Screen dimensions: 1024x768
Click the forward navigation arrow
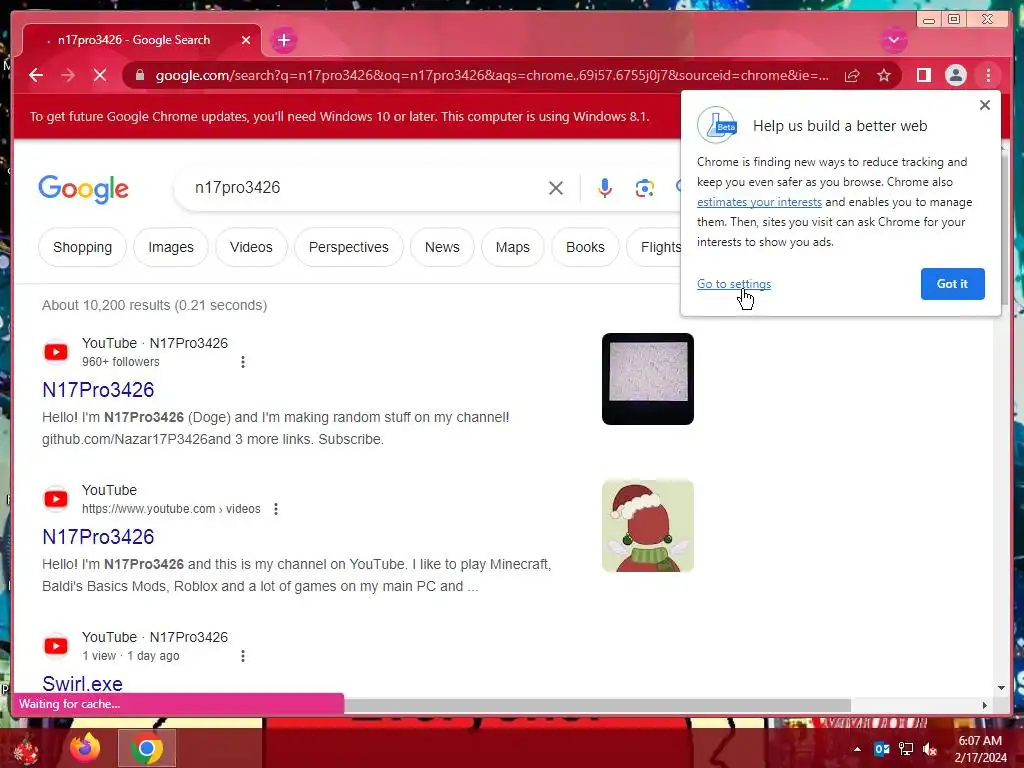(x=68, y=76)
